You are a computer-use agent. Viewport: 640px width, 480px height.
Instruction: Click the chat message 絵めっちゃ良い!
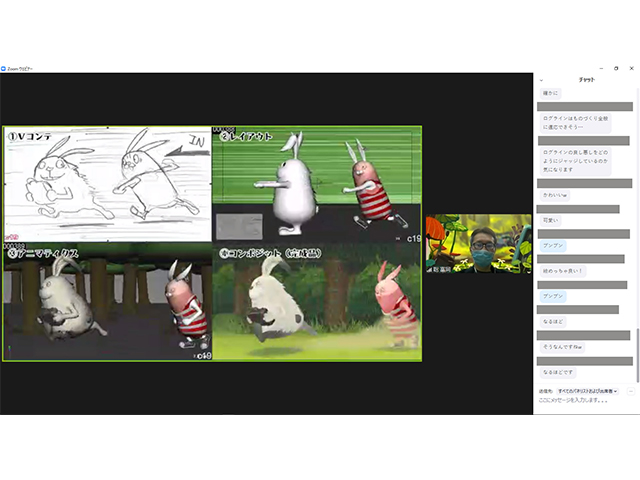[x=562, y=271]
